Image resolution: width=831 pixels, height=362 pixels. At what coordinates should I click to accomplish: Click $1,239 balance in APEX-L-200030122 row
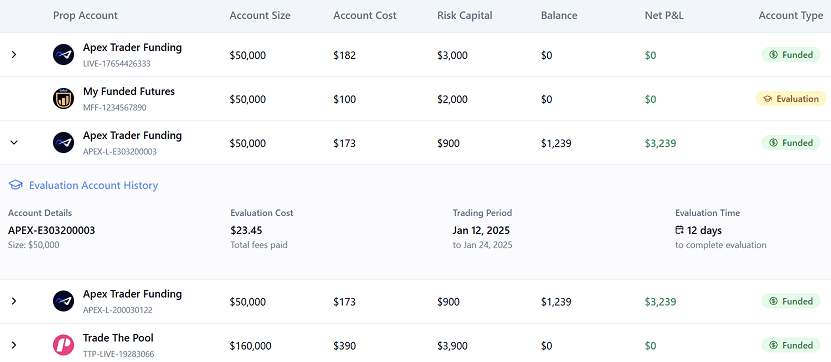point(556,302)
